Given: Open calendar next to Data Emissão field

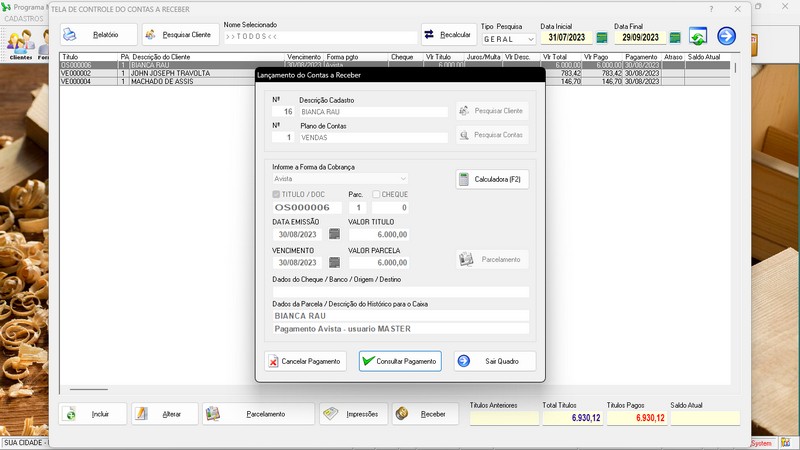Looking at the screenshot, I should [x=335, y=234].
